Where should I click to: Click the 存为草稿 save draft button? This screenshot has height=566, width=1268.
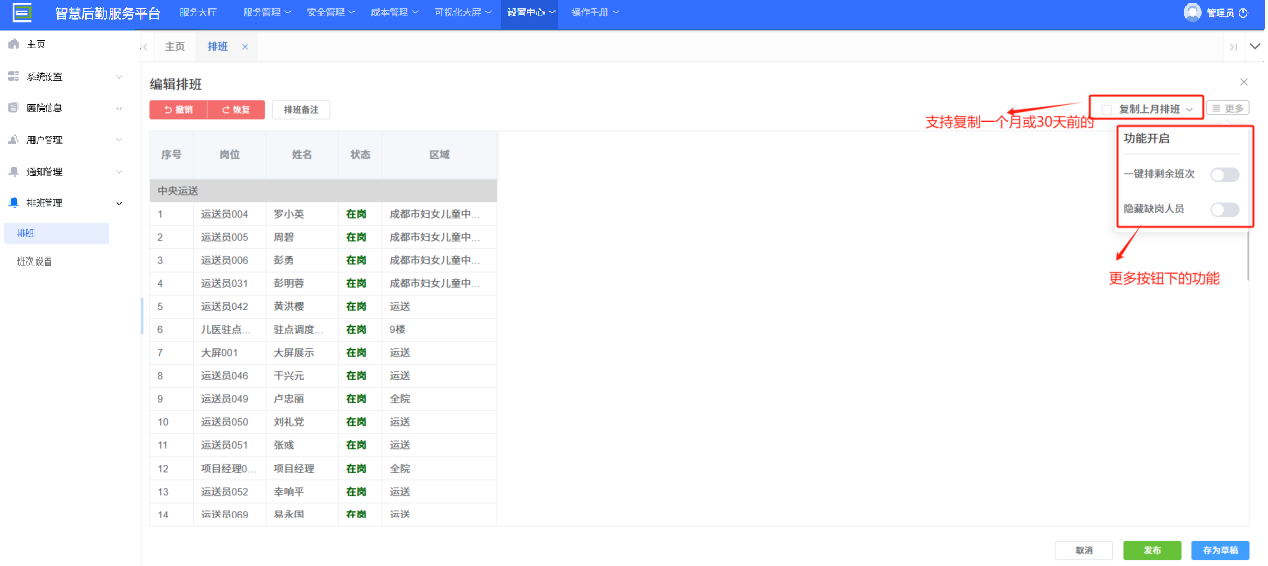pos(1220,550)
